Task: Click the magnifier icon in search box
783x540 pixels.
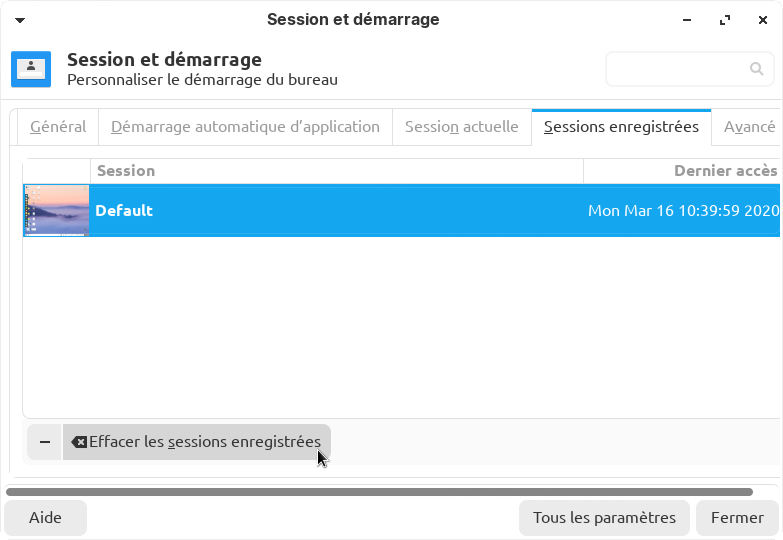Action: (x=756, y=69)
